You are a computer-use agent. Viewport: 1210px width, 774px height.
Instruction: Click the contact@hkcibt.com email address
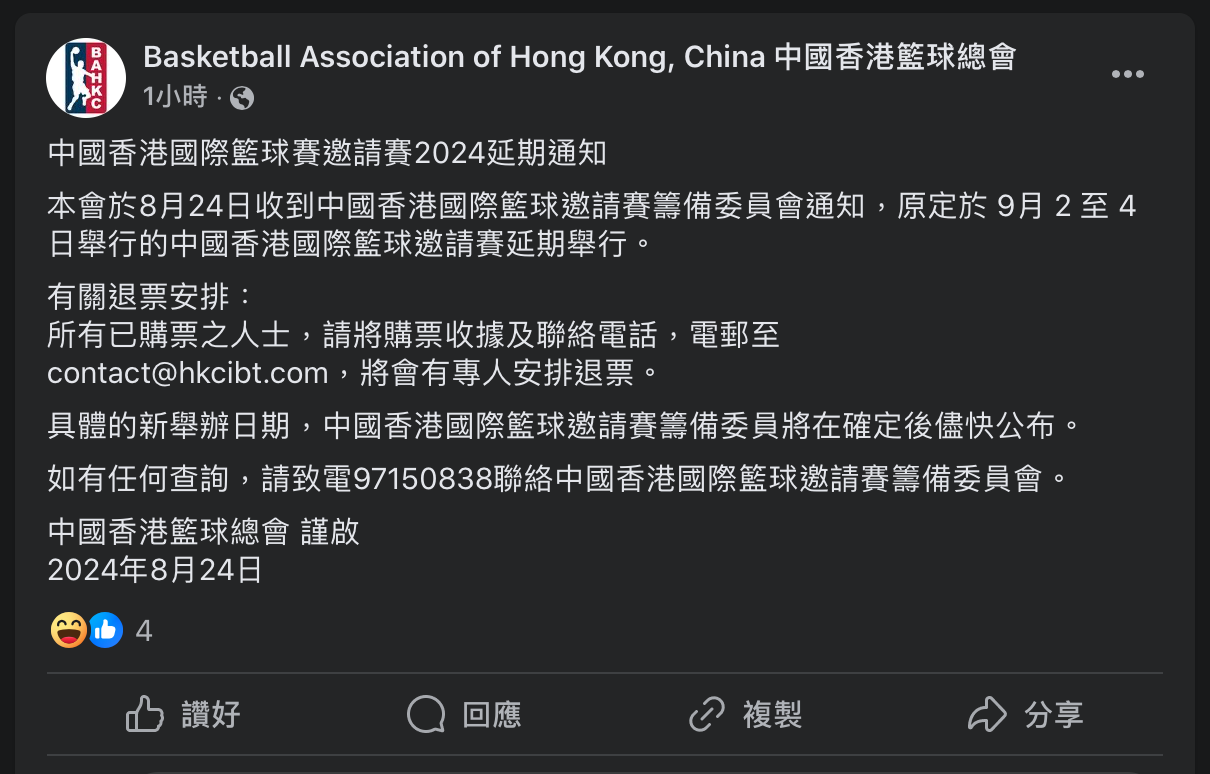tap(188, 374)
